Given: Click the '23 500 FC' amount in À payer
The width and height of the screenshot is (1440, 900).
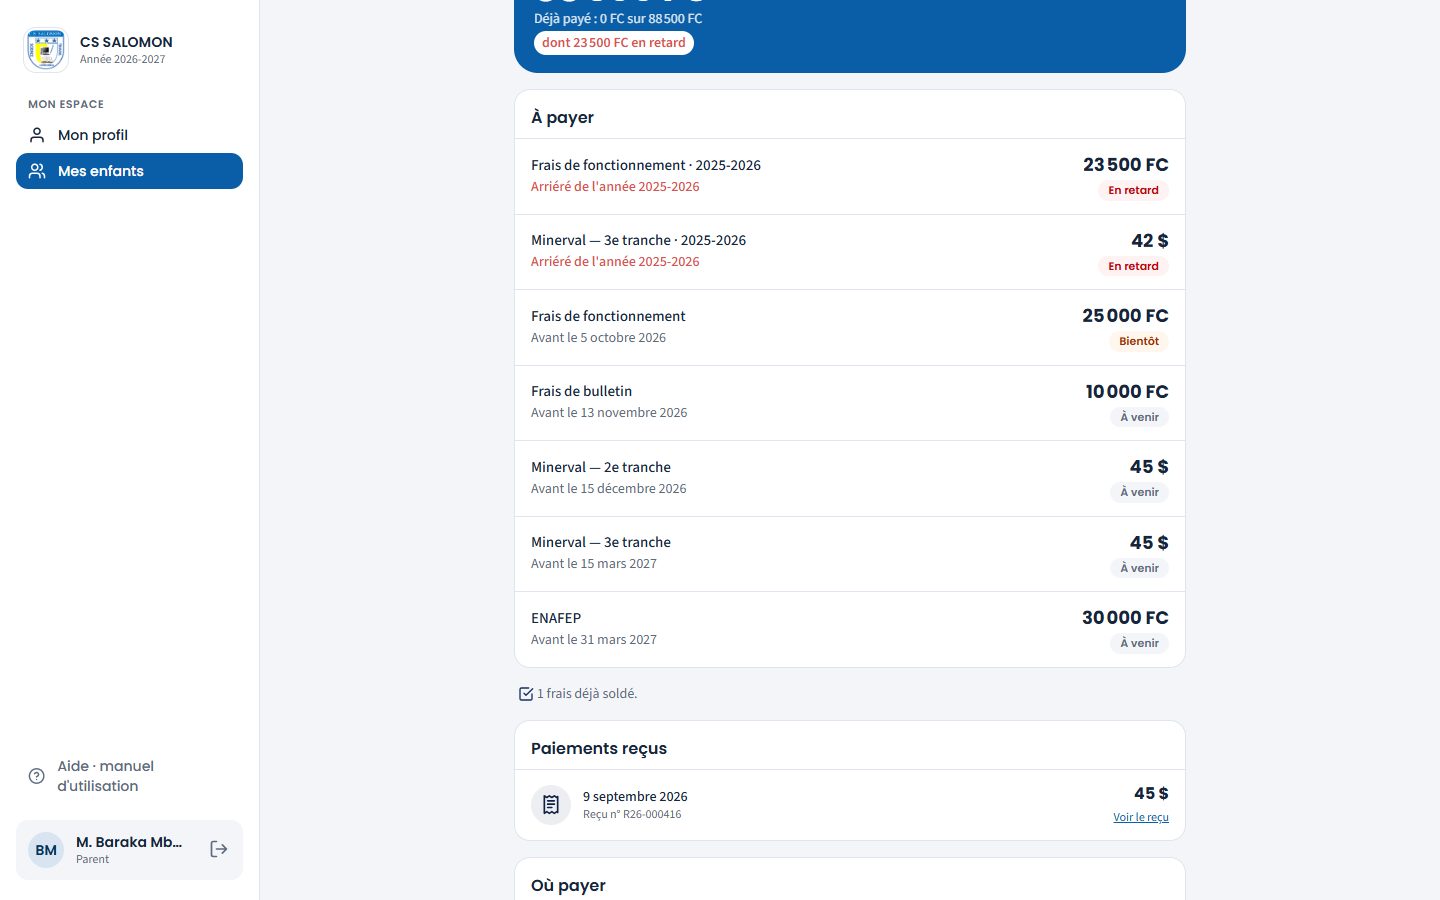Looking at the screenshot, I should click(1126, 165).
